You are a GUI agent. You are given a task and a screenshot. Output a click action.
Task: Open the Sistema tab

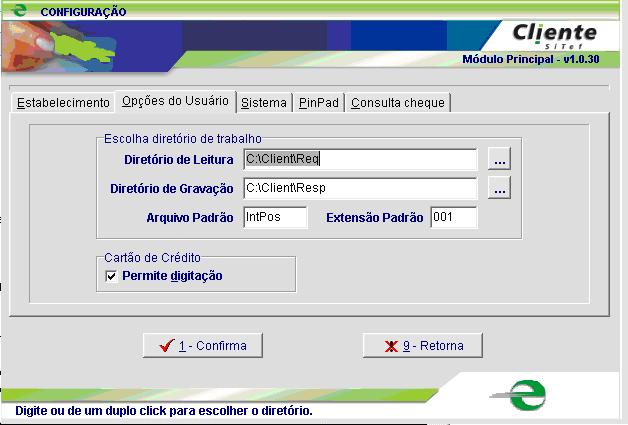click(264, 102)
